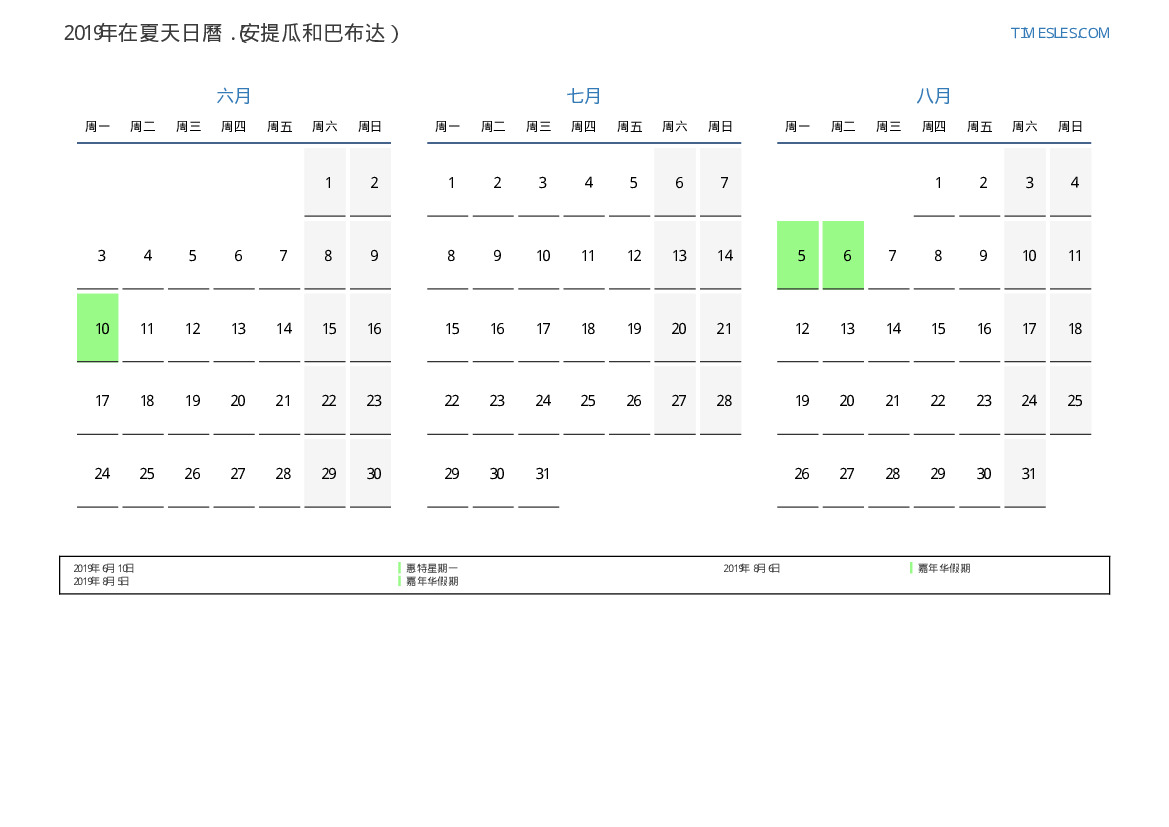Click the 六月 month heading
1169x827 pixels.
[234, 96]
